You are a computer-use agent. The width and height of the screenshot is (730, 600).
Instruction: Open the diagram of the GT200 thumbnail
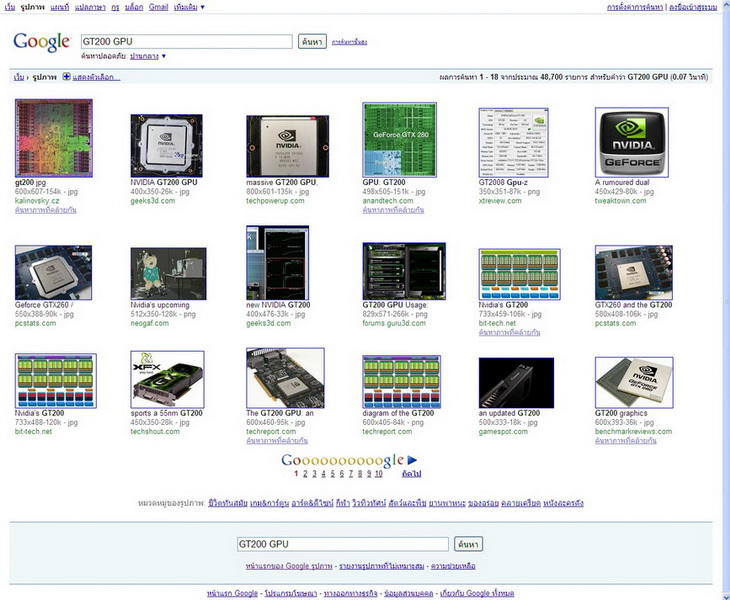coord(402,382)
